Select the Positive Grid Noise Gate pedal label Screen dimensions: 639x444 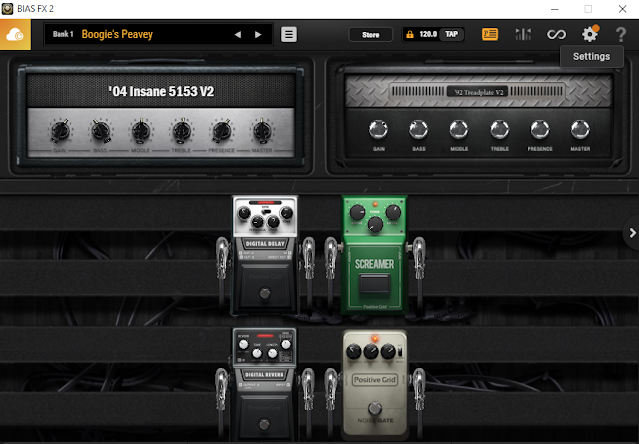click(x=375, y=380)
